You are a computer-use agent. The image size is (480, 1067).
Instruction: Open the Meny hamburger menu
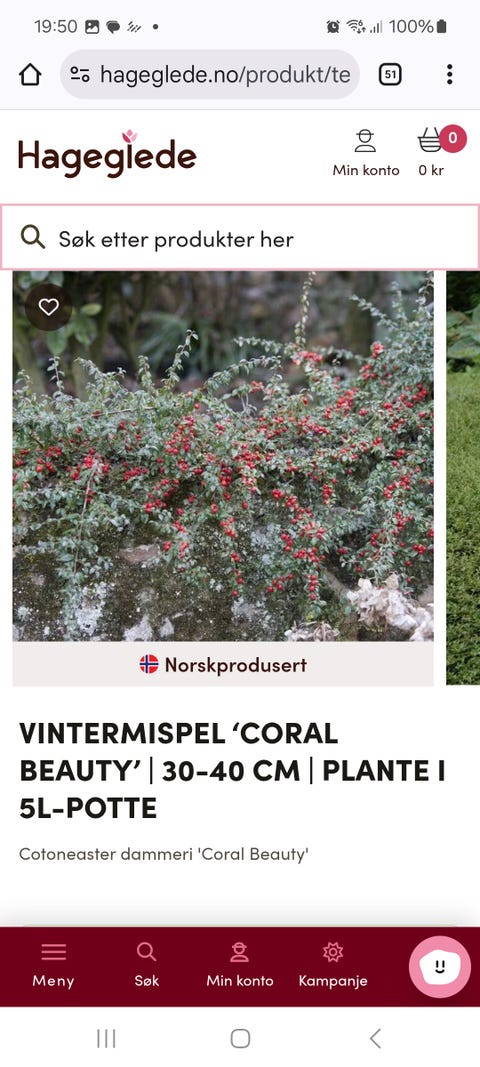[53, 965]
